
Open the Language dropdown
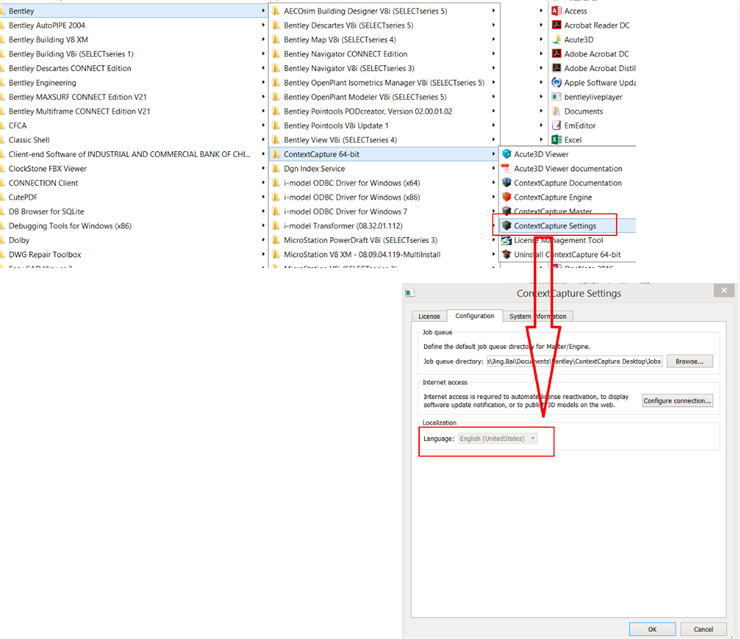point(497,438)
